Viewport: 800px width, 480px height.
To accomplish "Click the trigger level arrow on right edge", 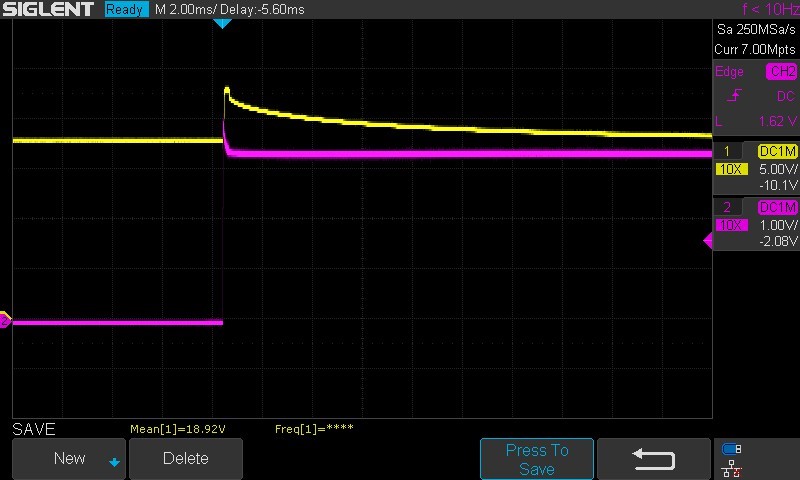I will click(708, 240).
